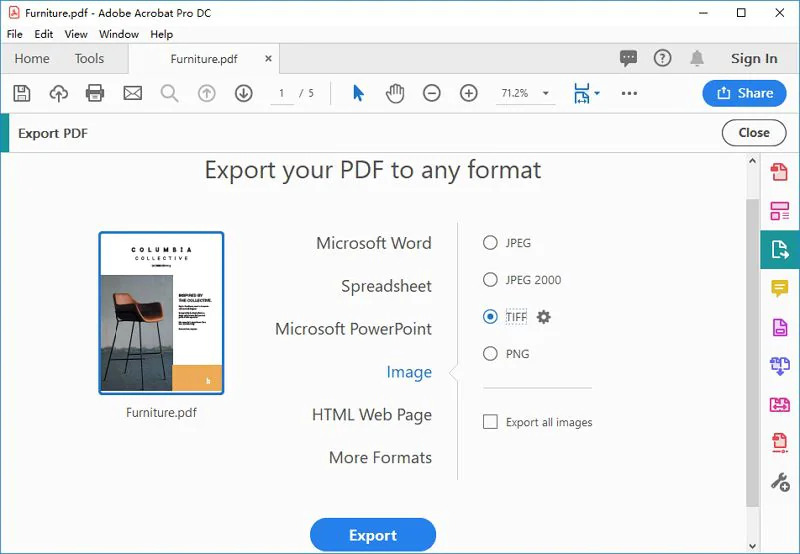Image resolution: width=800 pixels, height=554 pixels.
Task: Open Organize Pages layout icon in sidebar
Action: (779, 211)
